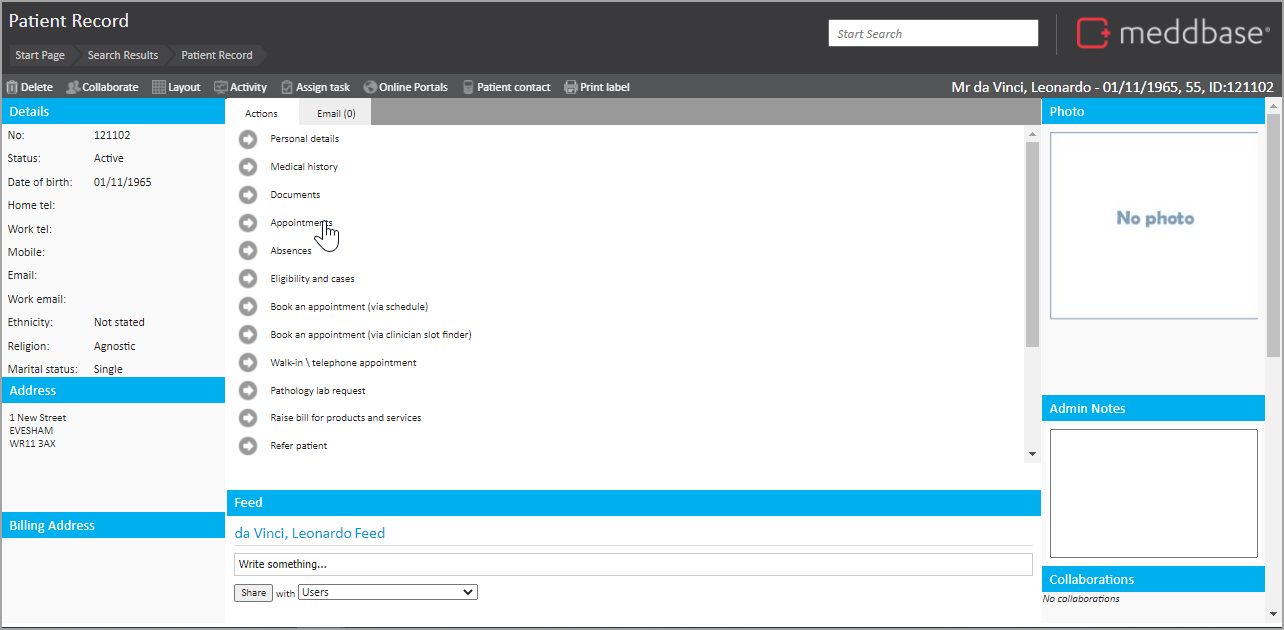The height and width of the screenshot is (630, 1284).
Task: Open the Collaborate people icon
Action: point(73,87)
